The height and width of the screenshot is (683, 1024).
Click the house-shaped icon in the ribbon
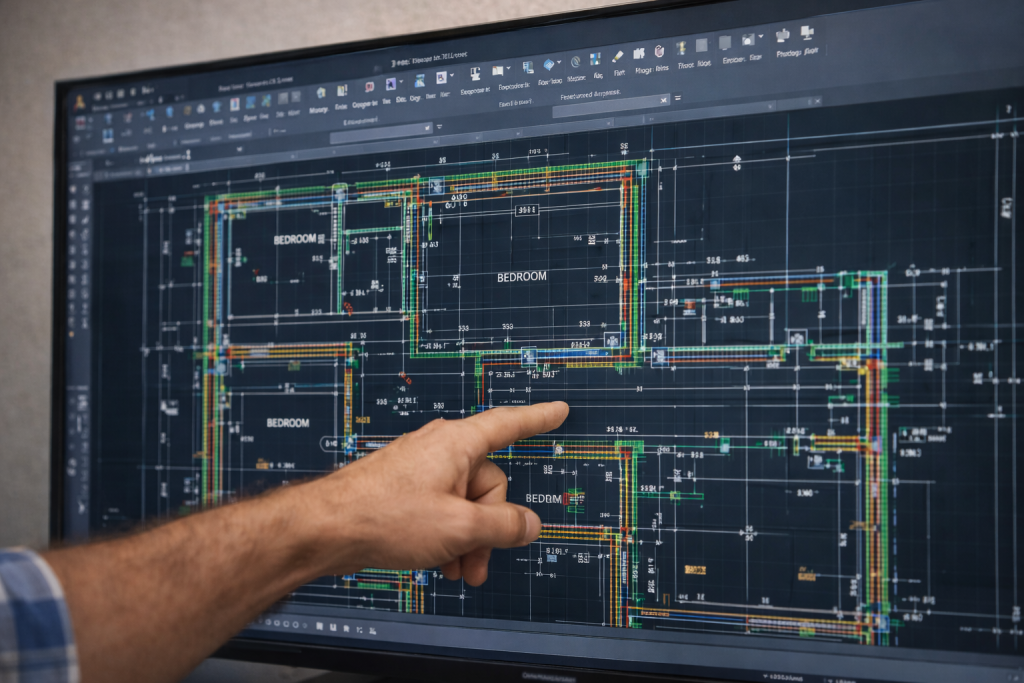321,91
